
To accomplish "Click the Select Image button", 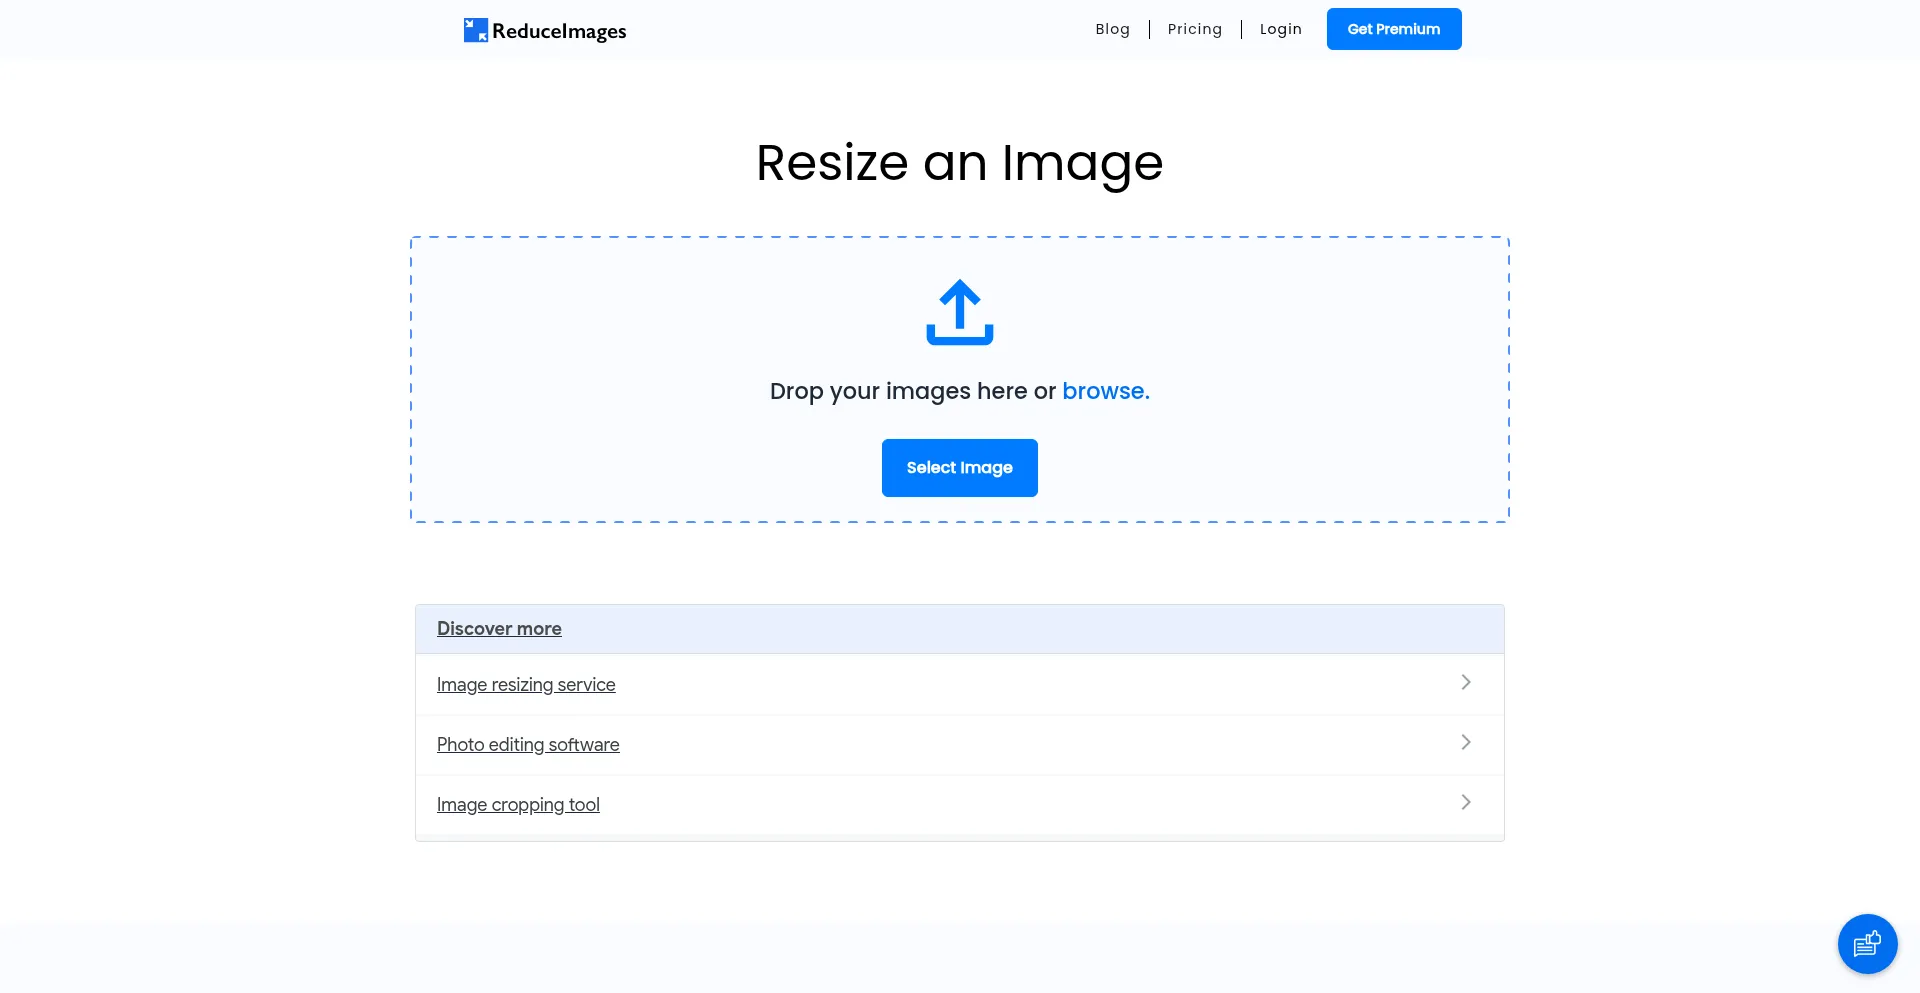I will pos(960,468).
